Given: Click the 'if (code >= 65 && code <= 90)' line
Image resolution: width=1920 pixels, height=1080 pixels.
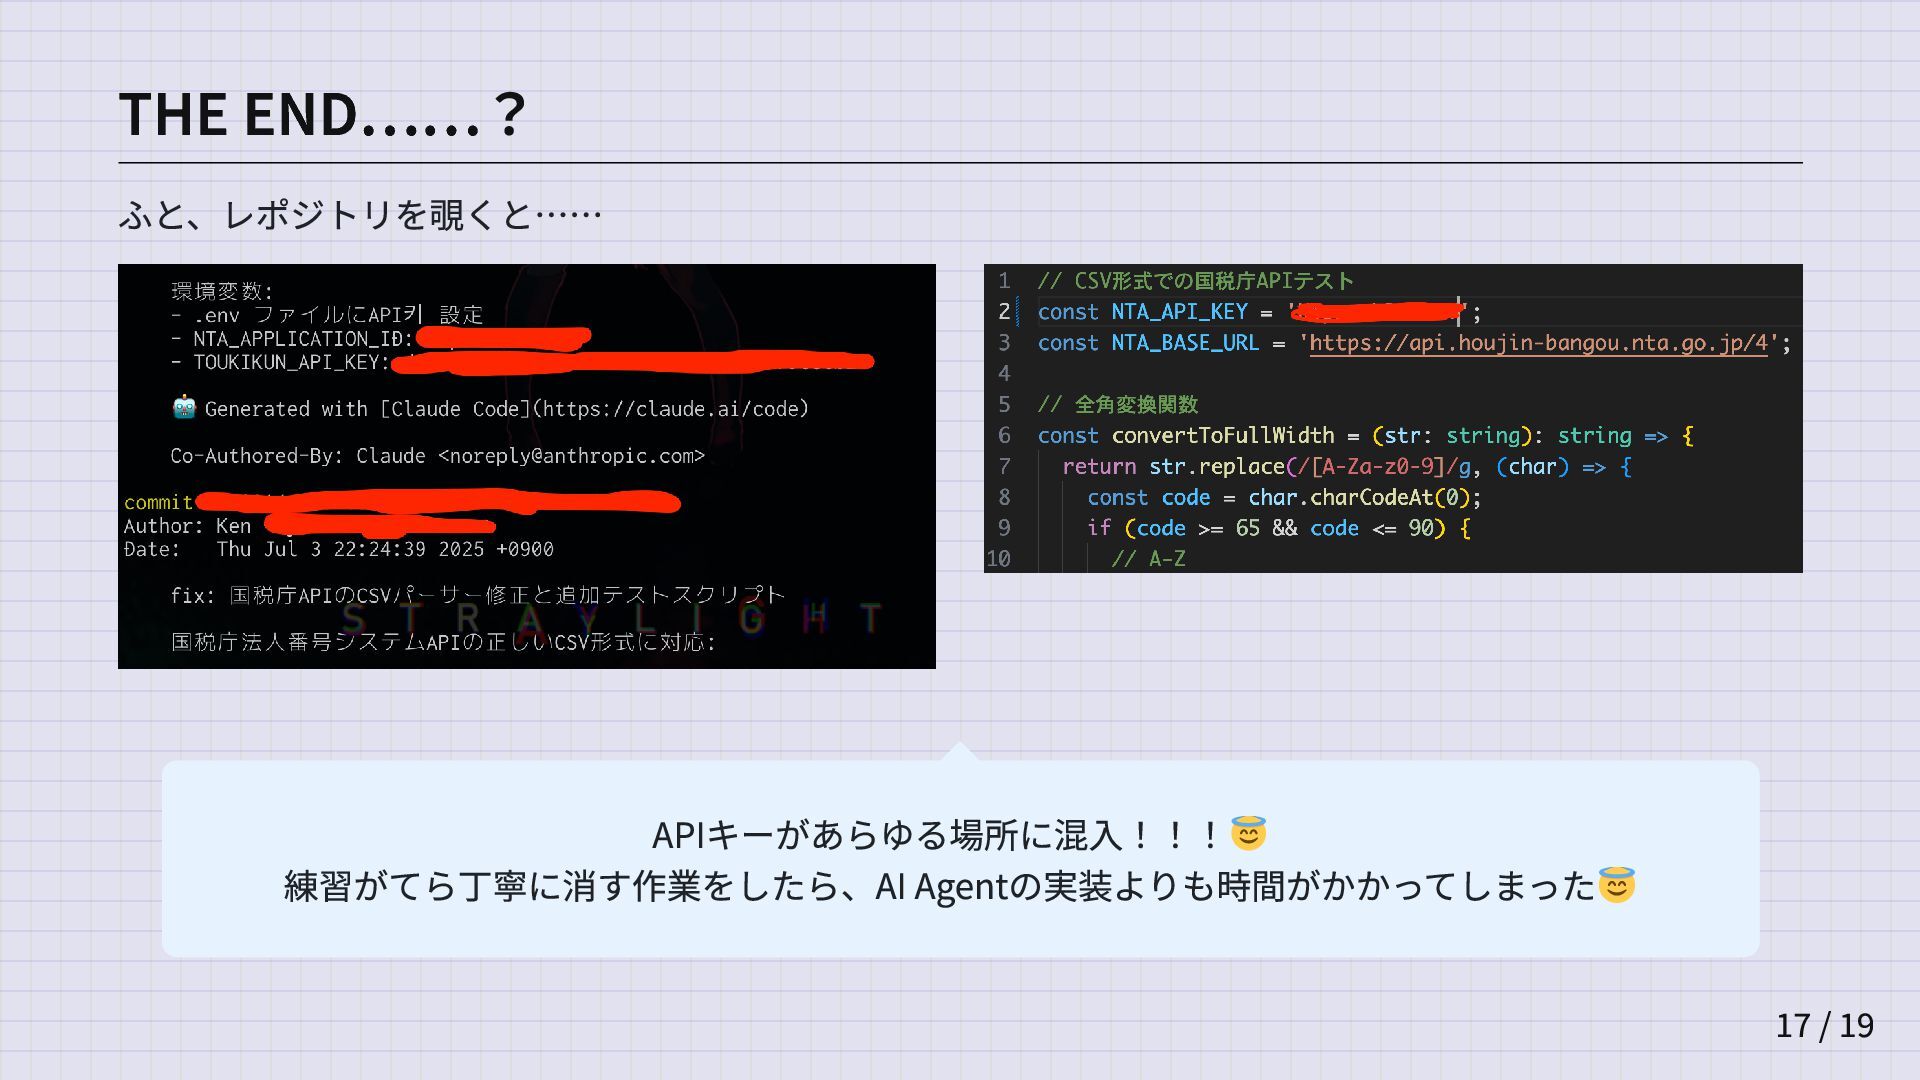Looking at the screenshot, I should click(x=1279, y=528).
